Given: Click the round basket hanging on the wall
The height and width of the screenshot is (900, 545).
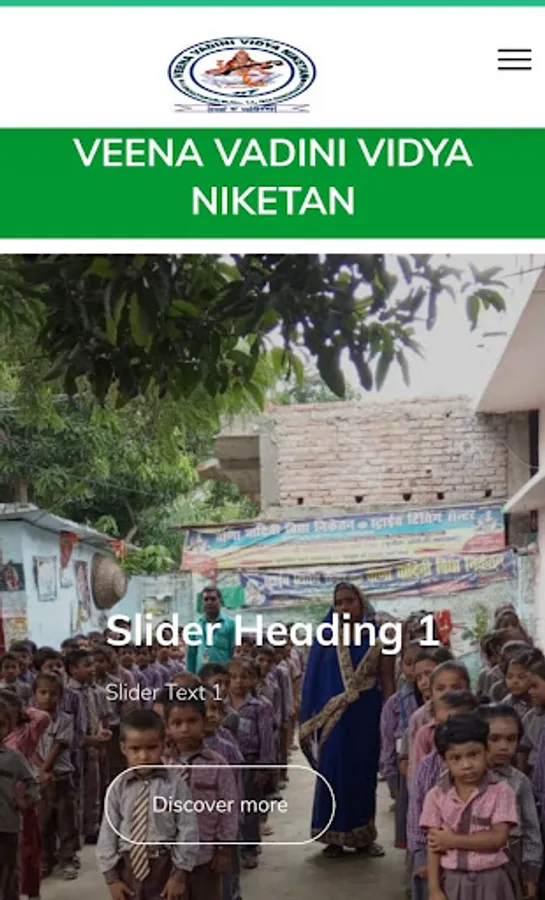Looking at the screenshot, I should (x=108, y=581).
